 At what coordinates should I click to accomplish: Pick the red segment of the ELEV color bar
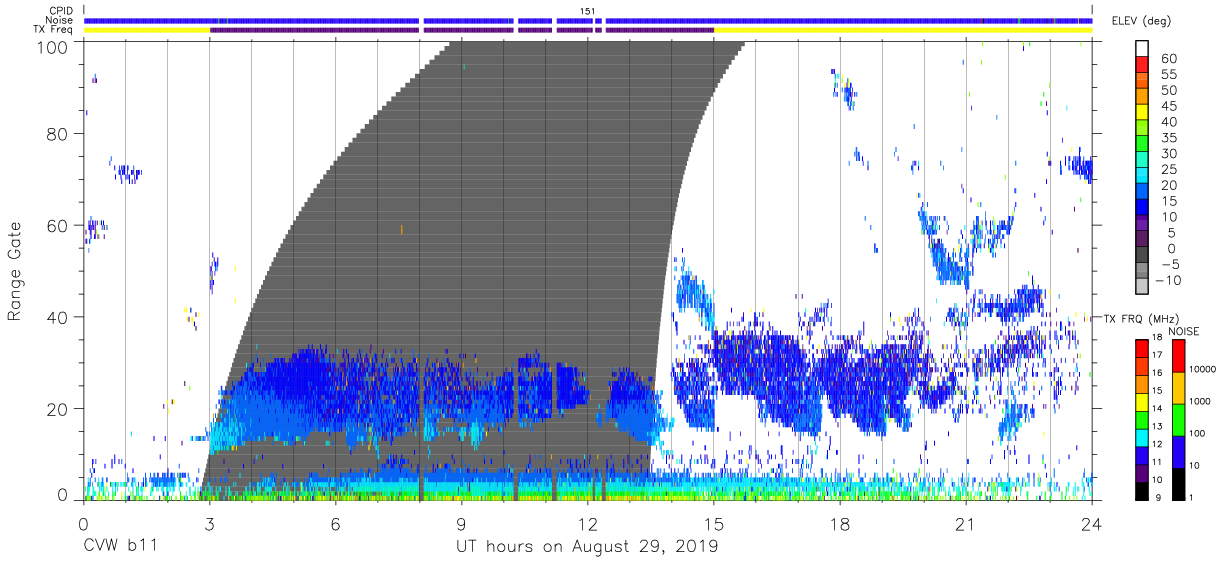[1143, 66]
